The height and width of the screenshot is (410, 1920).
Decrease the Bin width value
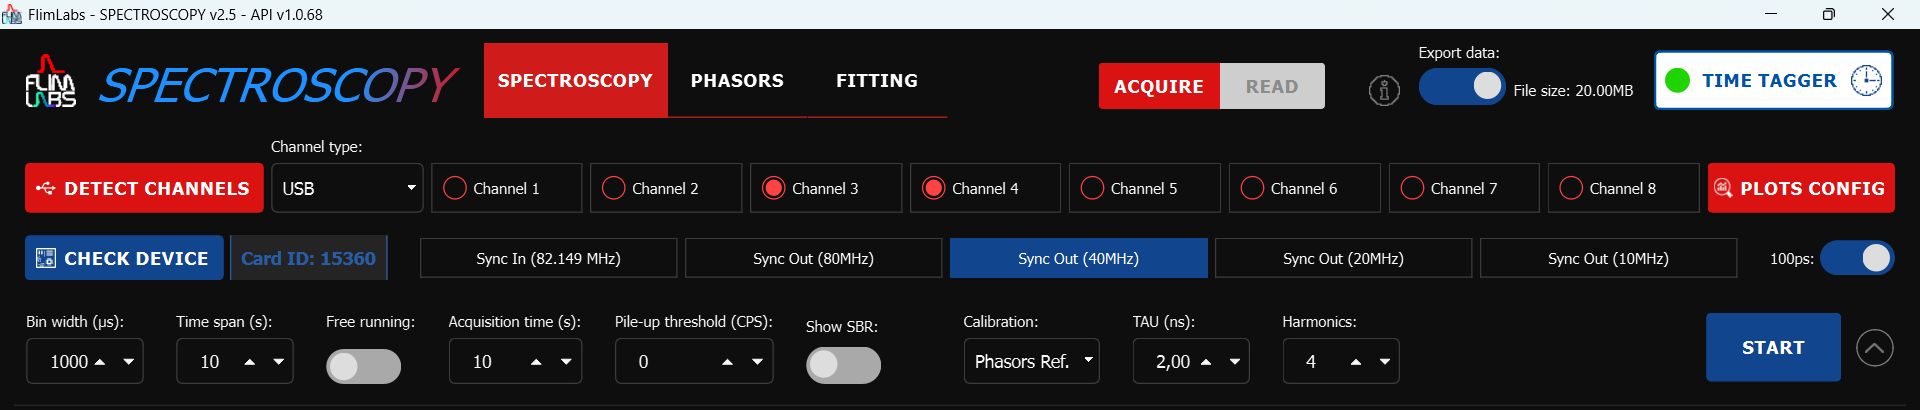click(x=129, y=362)
